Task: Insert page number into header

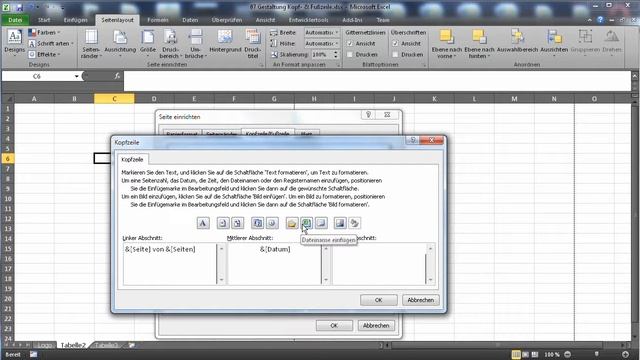Action: point(222,223)
